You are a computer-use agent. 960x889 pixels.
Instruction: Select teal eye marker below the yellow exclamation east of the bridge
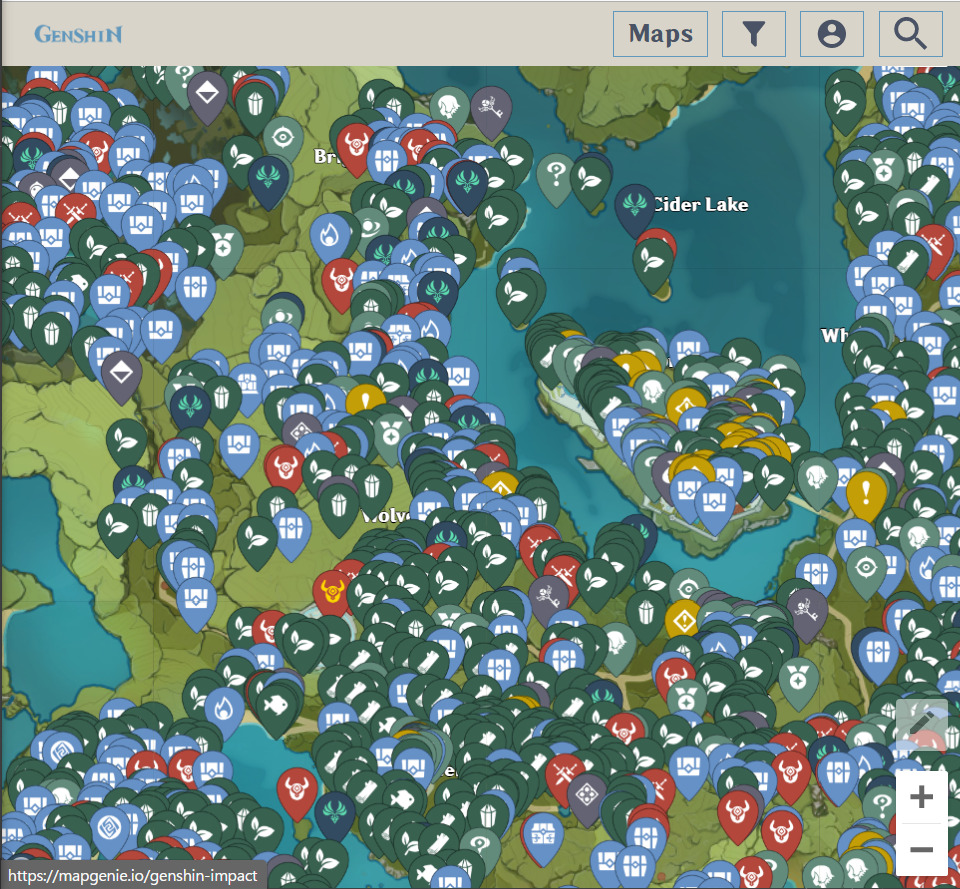click(x=866, y=571)
